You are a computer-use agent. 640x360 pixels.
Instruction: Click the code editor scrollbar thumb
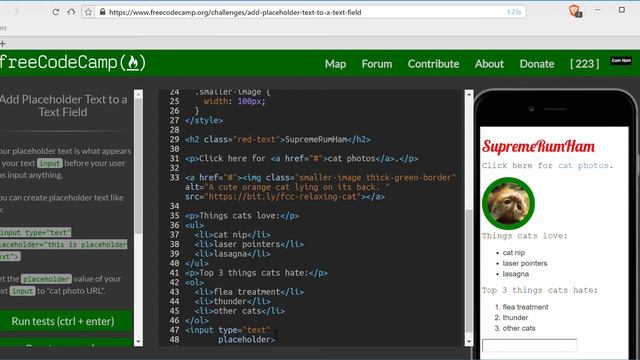coord(469,271)
